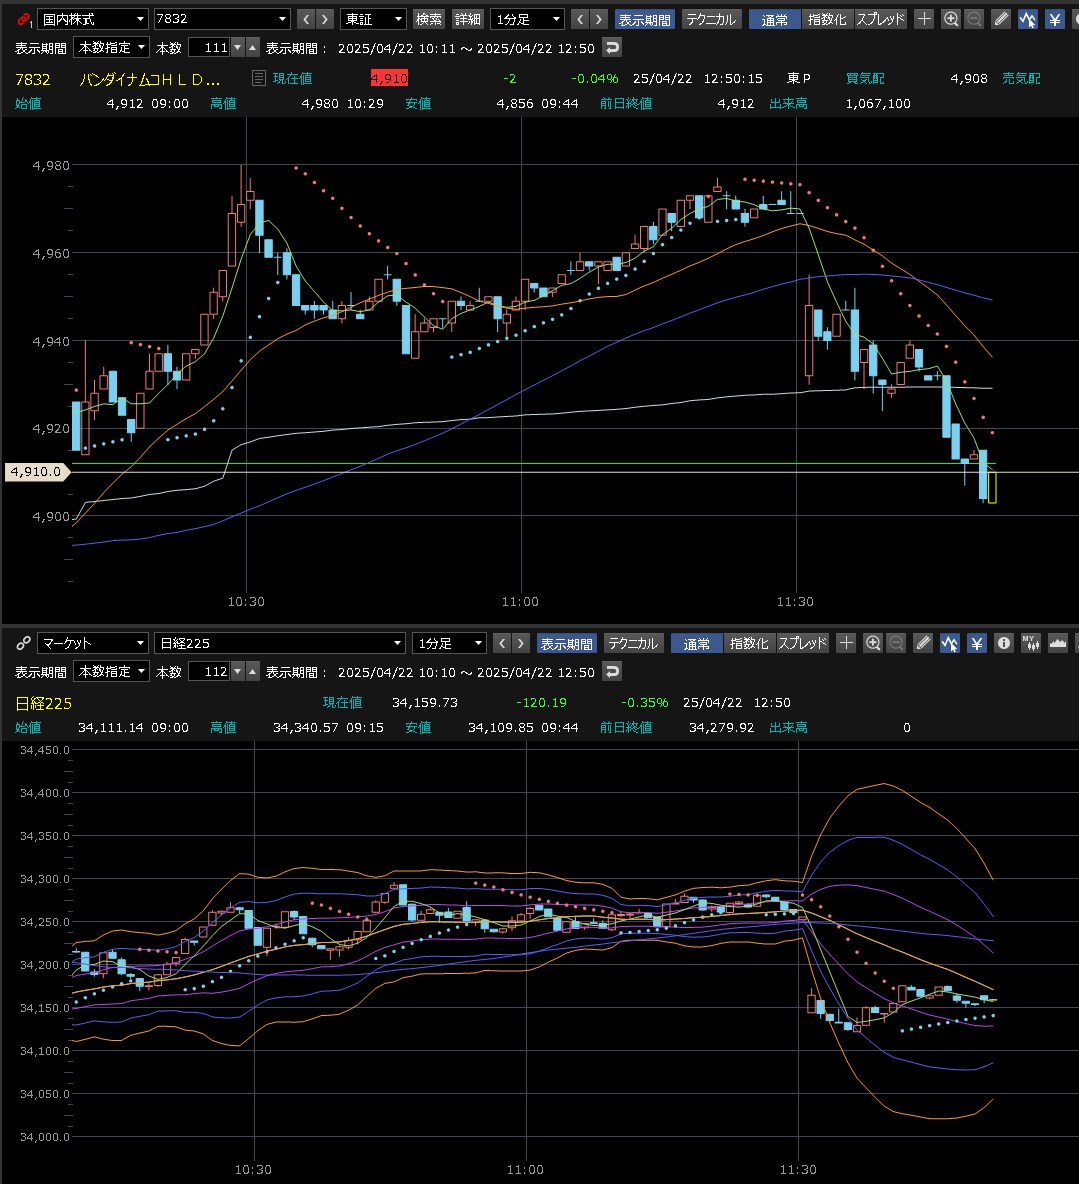This screenshot has height=1184, width=1079.
Task: Reset display period arrow in upper chart
Action: [x=612, y=48]
